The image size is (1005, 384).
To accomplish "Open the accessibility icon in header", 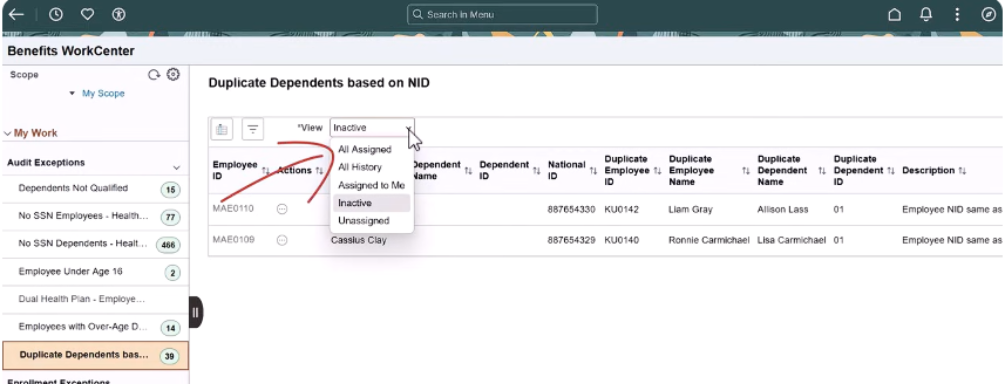I will [x=119, y=14].
